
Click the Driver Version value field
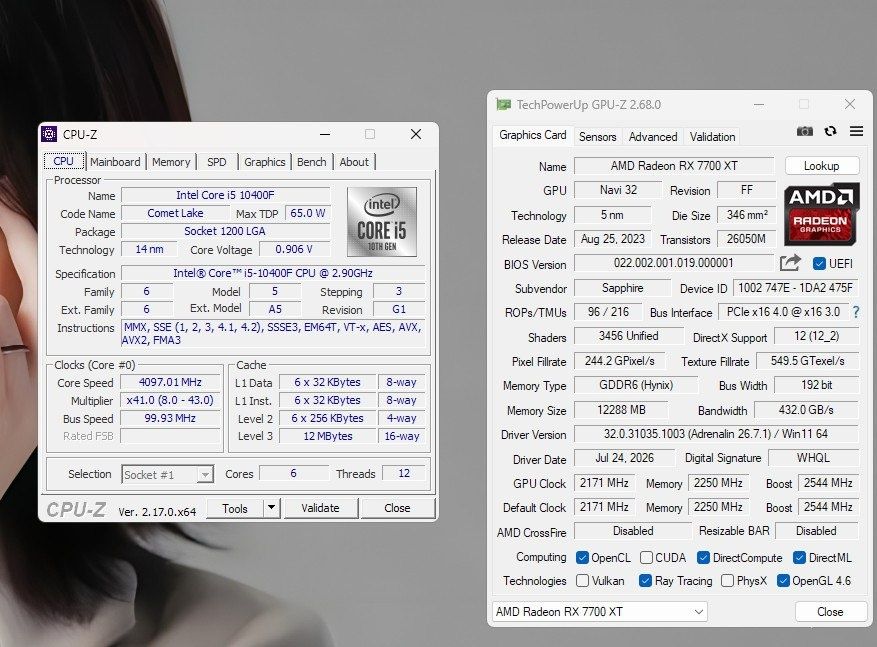point(716,434)
